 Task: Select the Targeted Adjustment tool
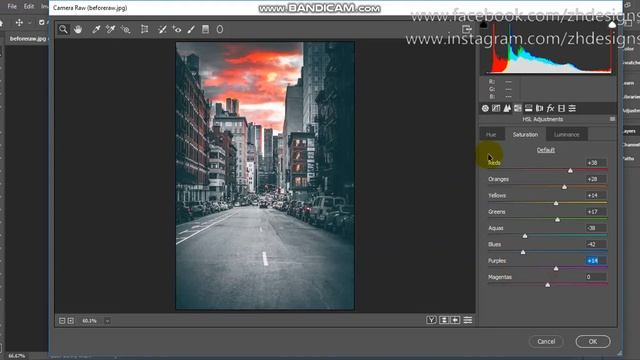[x=125, y=29]
